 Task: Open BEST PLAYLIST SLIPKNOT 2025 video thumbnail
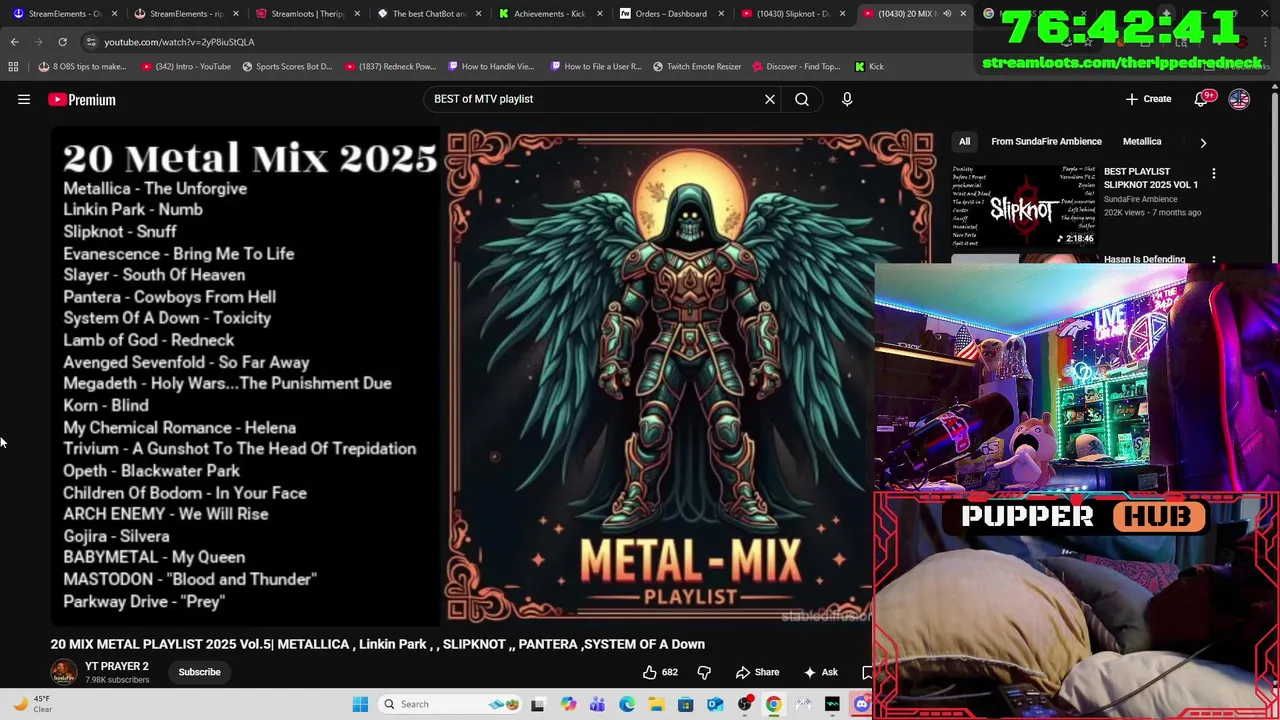tap(1024, 206)
